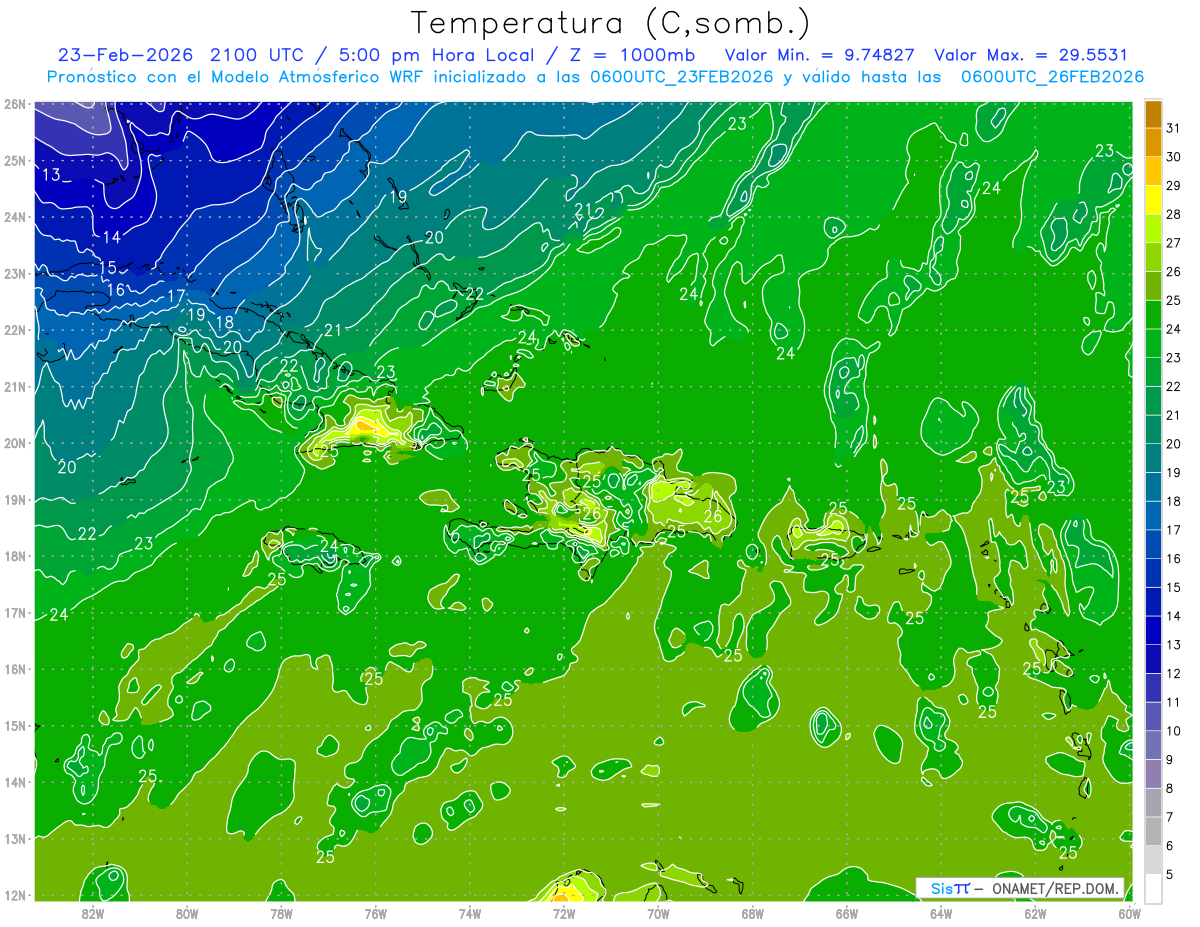Viewport: 1200px width, 927px height.
Task: Click the '26N' latitude axis label
Action: [14, 104]
